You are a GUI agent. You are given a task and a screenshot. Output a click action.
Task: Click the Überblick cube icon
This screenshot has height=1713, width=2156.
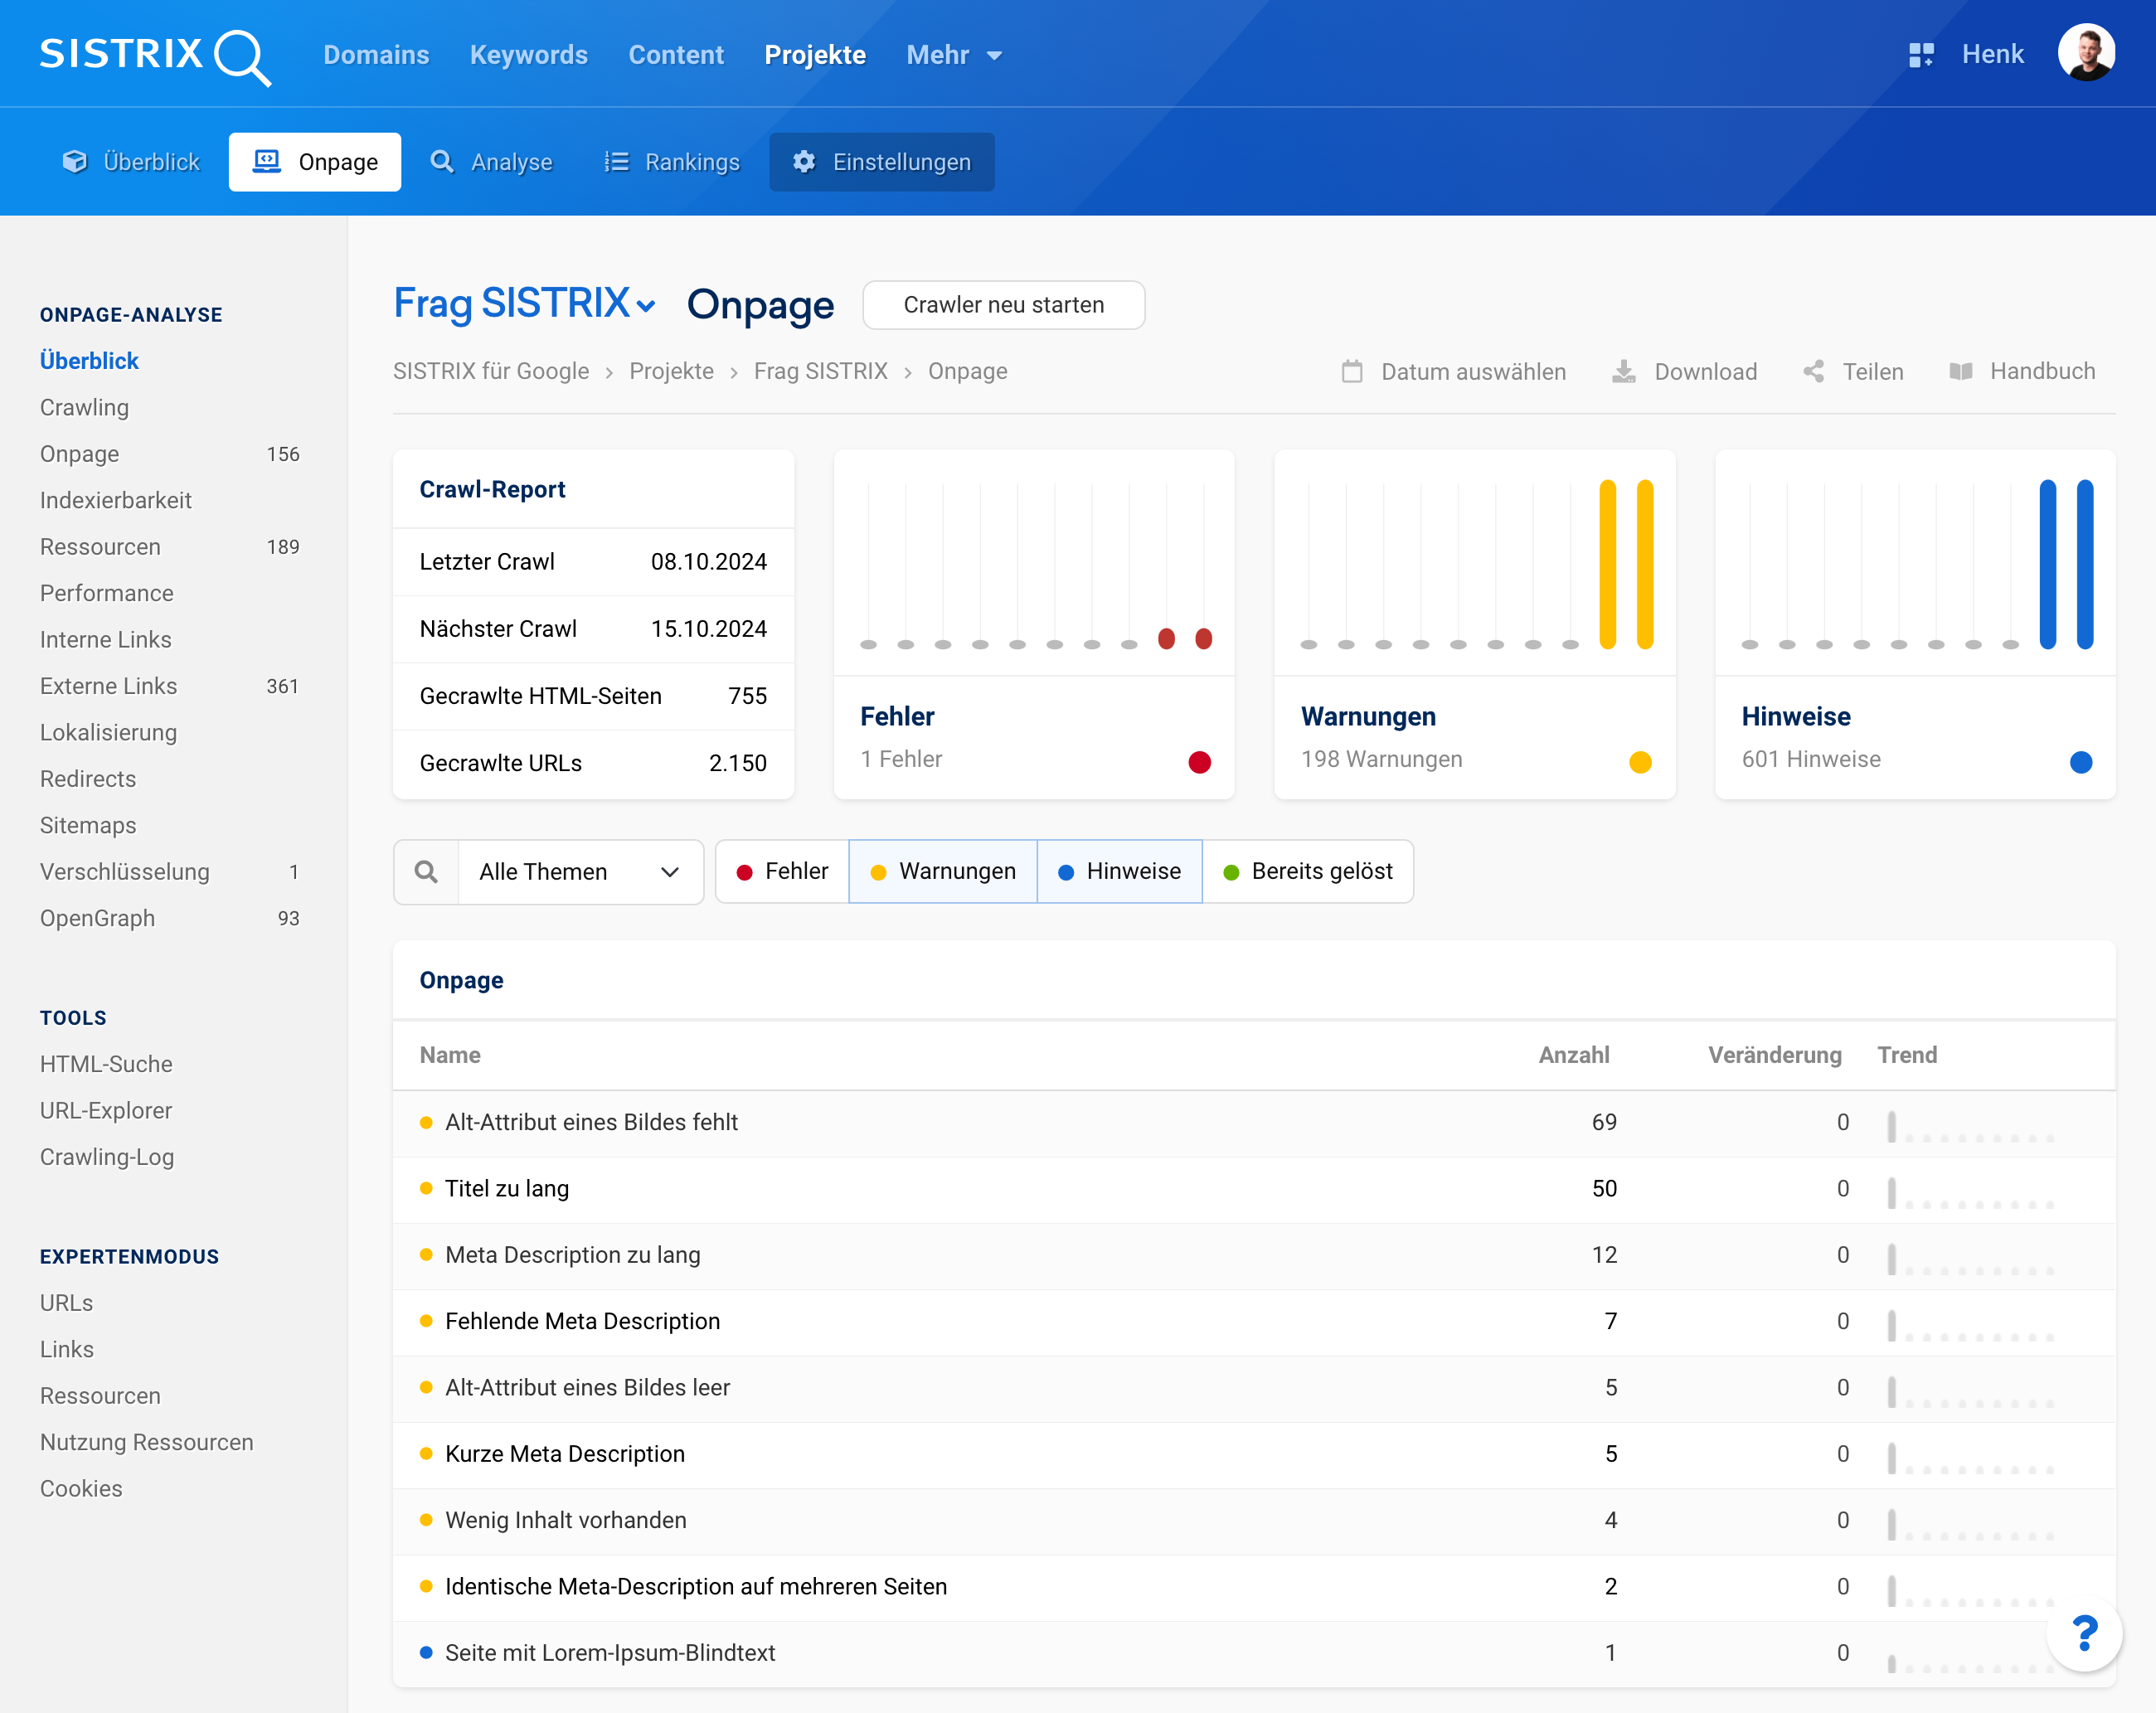coord(75,162)
